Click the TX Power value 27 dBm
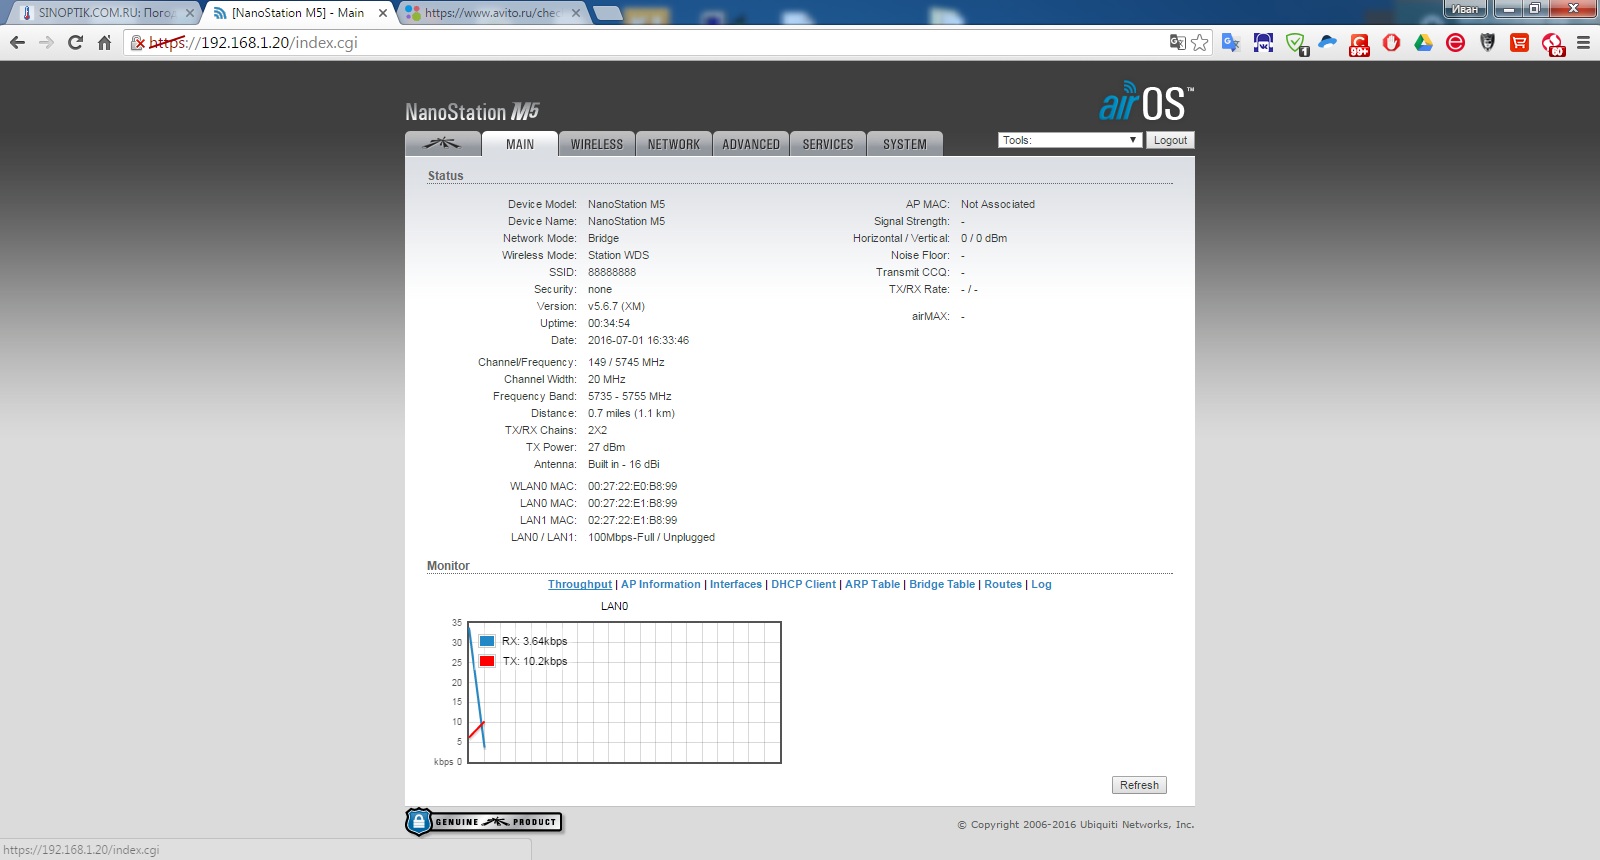This screenshot has width=1600, height=860. tap(606, 447)
